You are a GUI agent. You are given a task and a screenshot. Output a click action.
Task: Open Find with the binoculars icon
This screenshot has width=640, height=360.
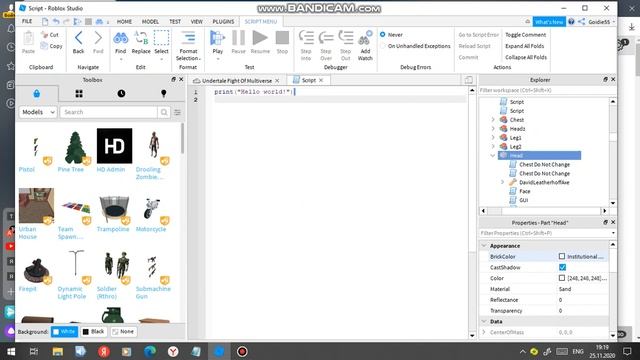click(x=120, y=38)
